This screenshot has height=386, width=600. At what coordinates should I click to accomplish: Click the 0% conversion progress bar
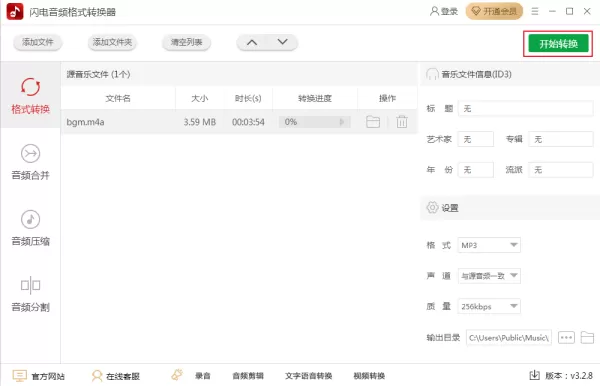click(x=315, y=122)
